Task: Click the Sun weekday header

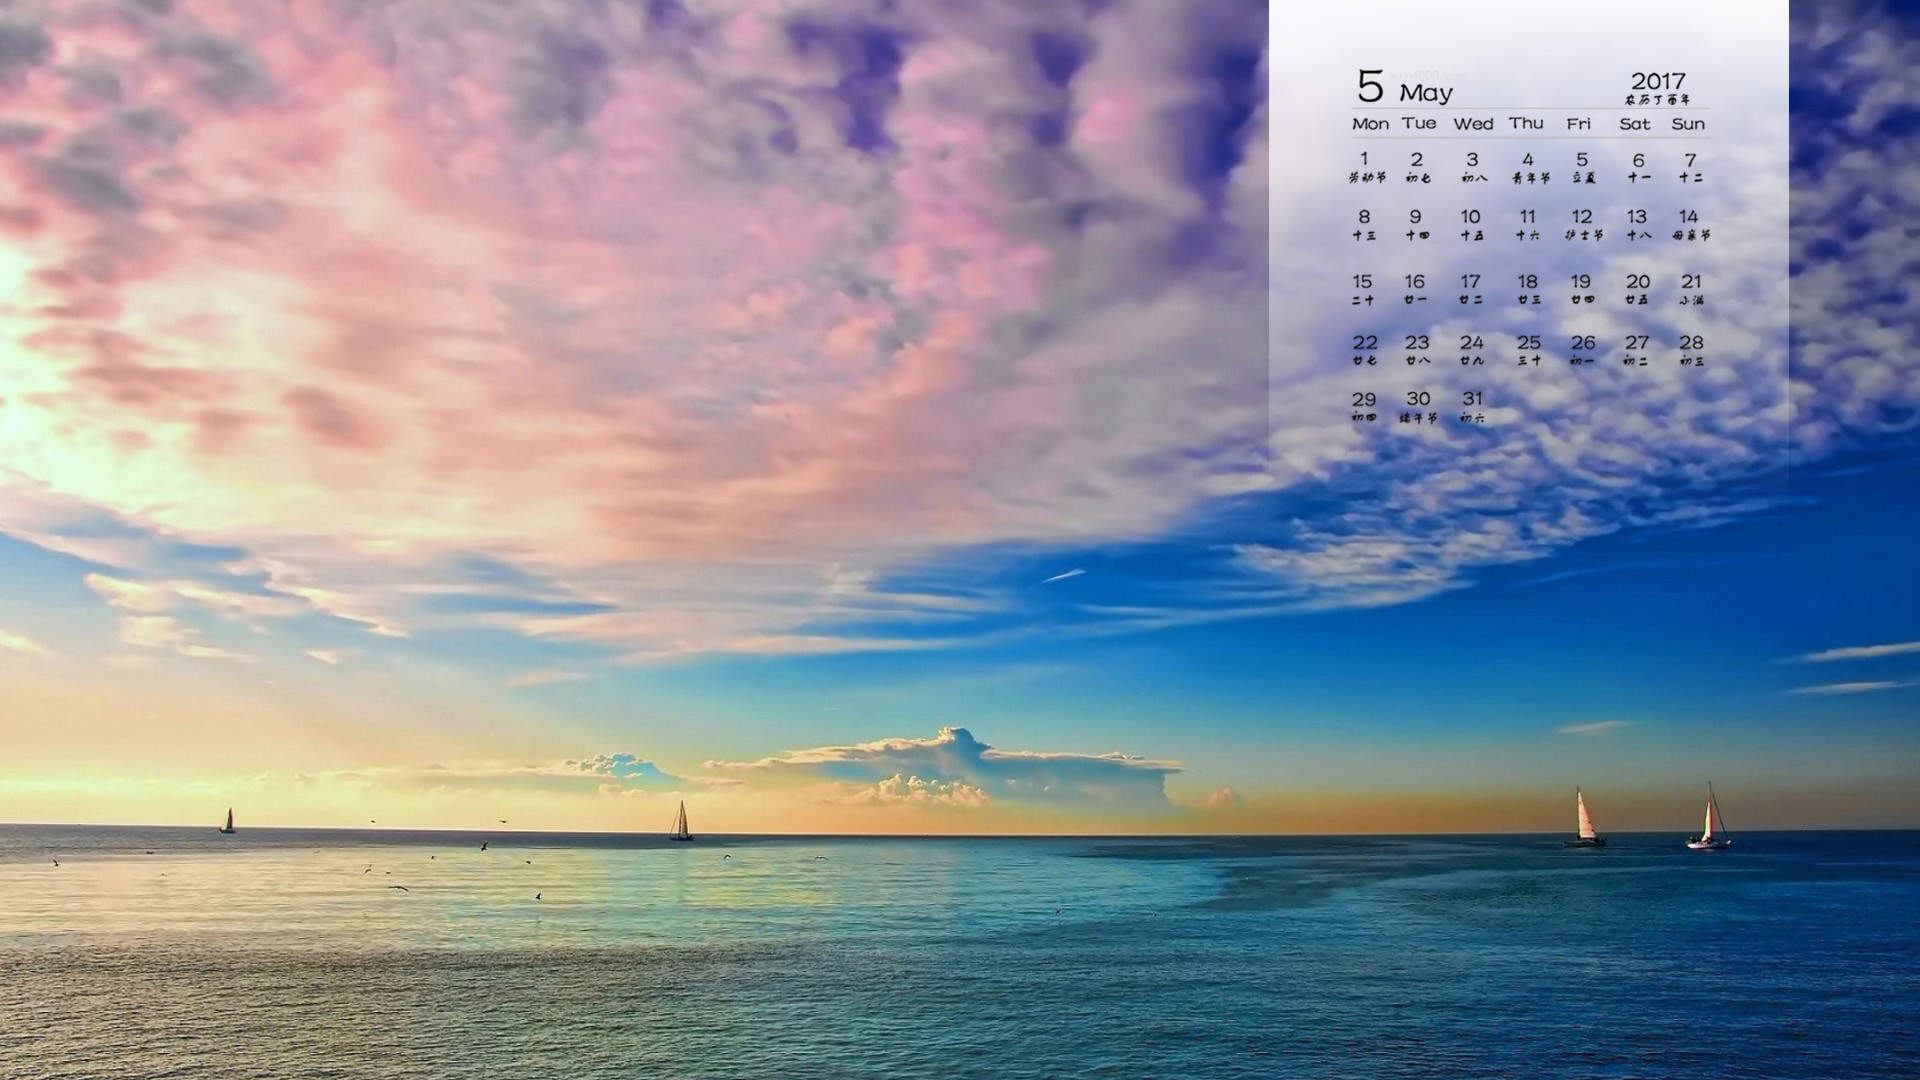Action: (x=1688, y=124)
